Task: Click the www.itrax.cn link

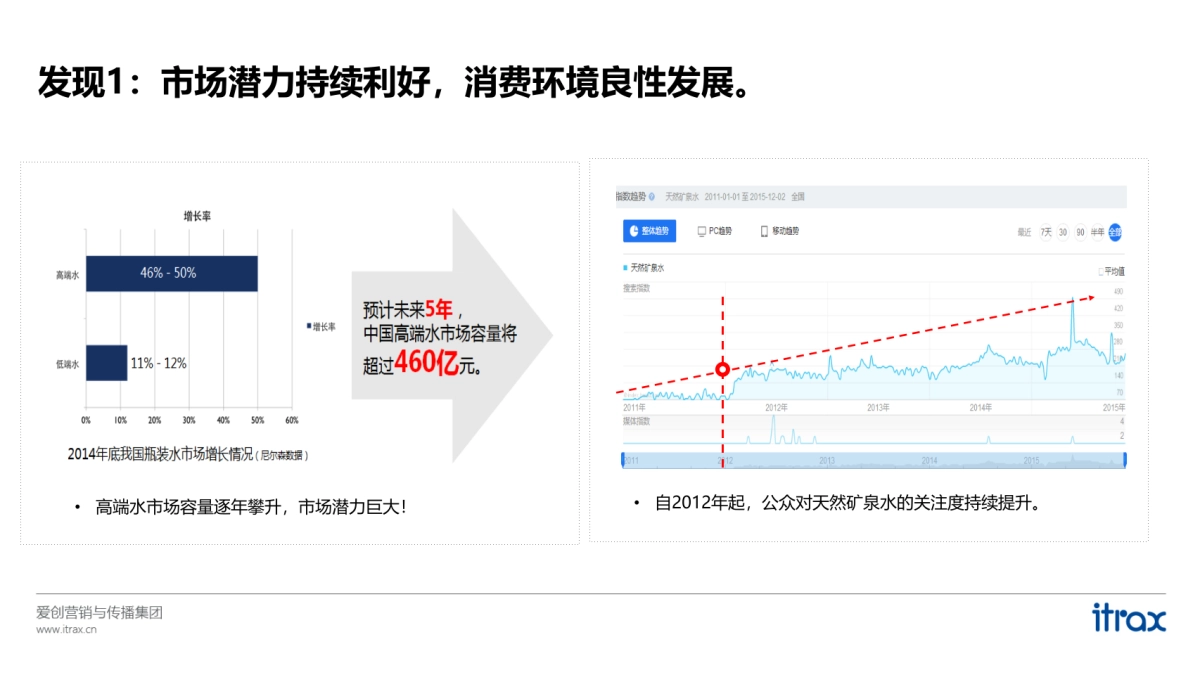Action: coord(66,630)
